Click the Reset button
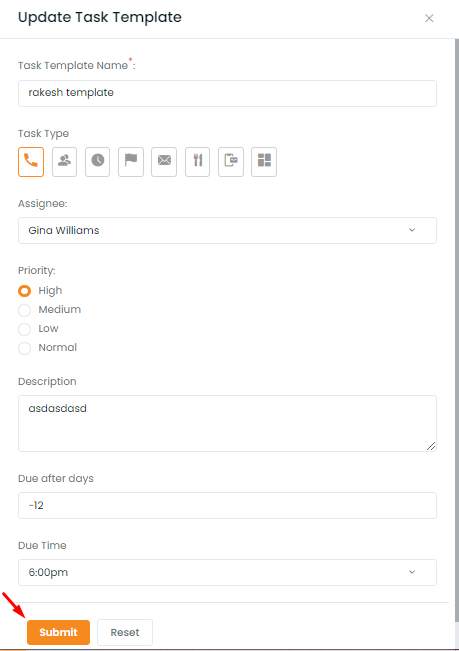 pyautogui.click(x=125, y=632)
